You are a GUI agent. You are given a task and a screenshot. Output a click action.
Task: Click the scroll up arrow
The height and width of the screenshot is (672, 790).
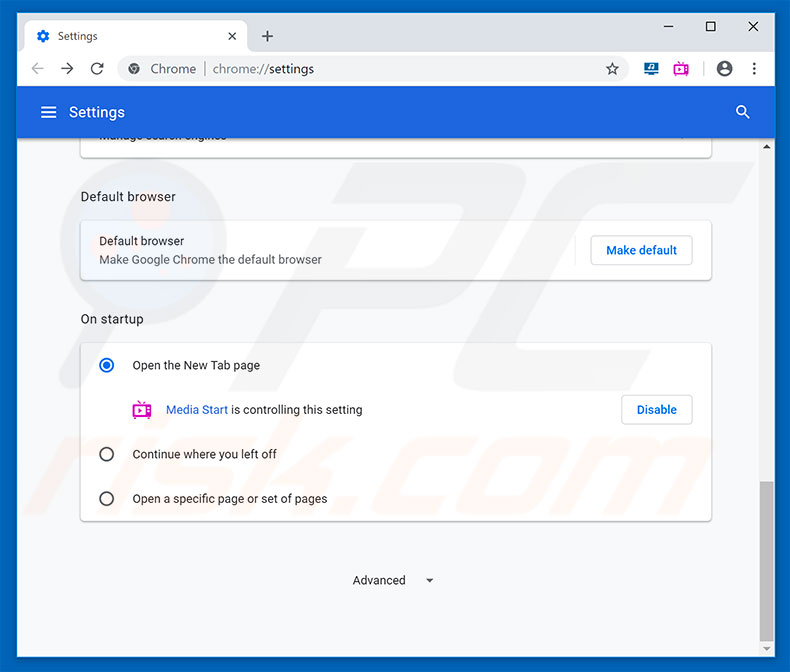(766, 147)
